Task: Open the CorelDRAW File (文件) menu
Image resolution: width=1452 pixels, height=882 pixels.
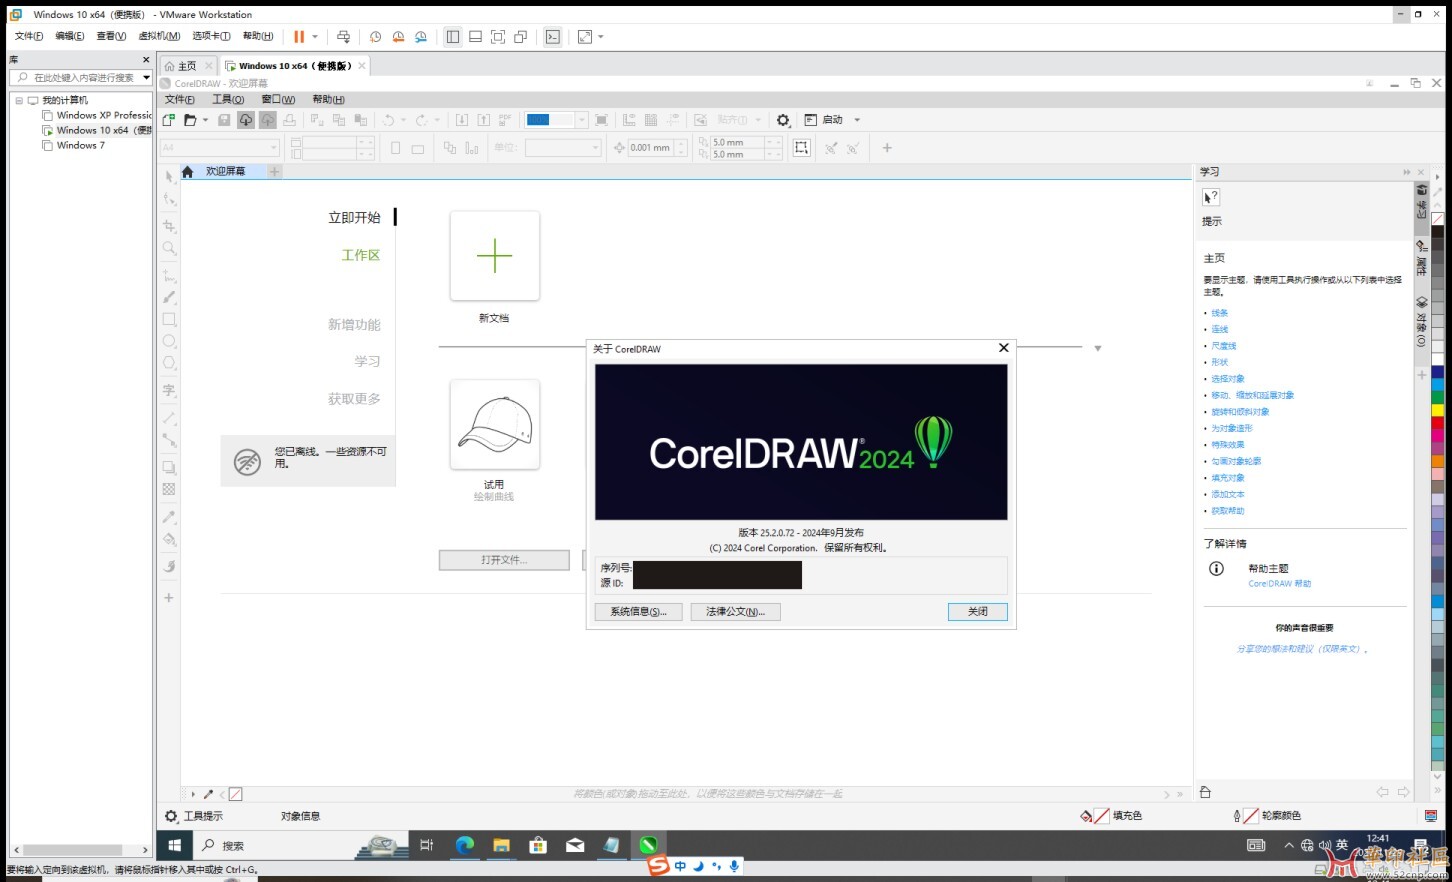Action: 180,100
